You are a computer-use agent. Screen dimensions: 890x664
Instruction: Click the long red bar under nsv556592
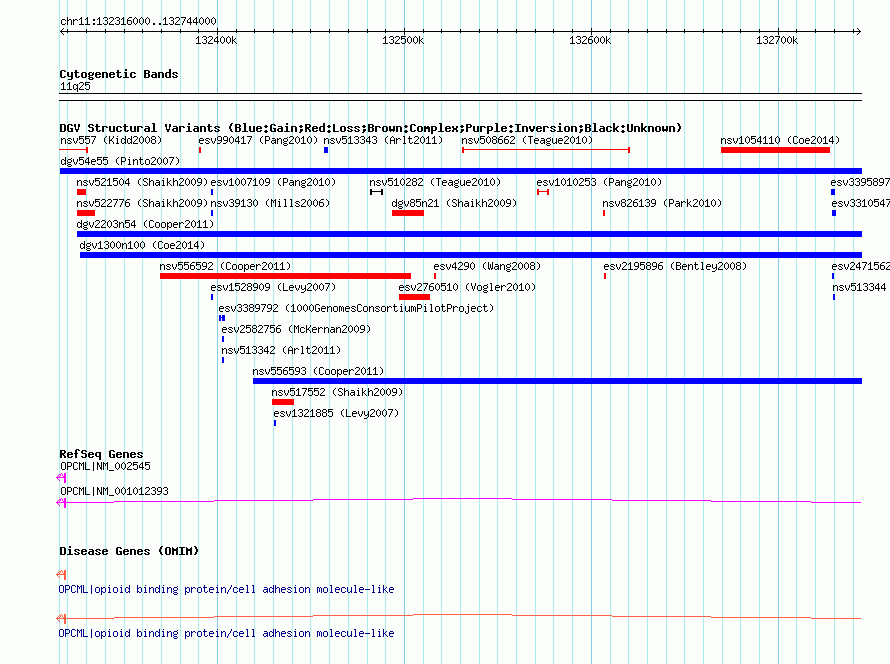click(x=286, y=276)
